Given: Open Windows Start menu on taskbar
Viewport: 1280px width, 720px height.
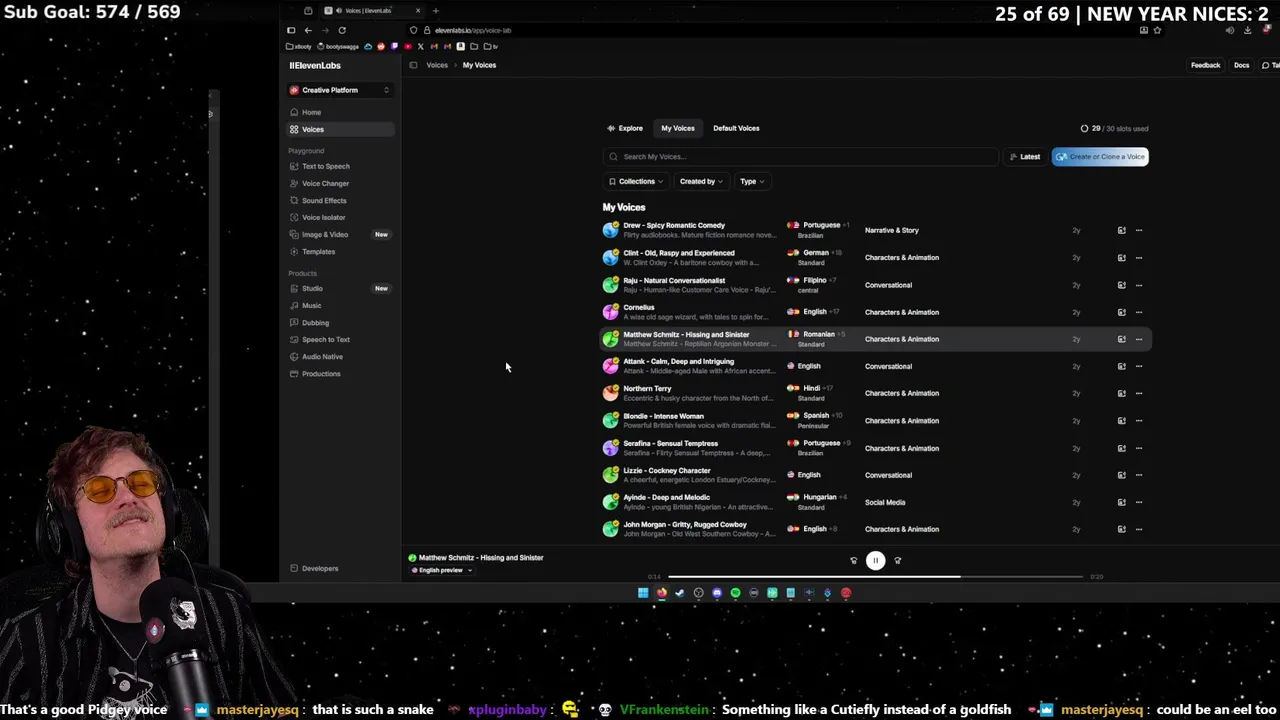Looking at the screenshot, I should pos(642,593).
